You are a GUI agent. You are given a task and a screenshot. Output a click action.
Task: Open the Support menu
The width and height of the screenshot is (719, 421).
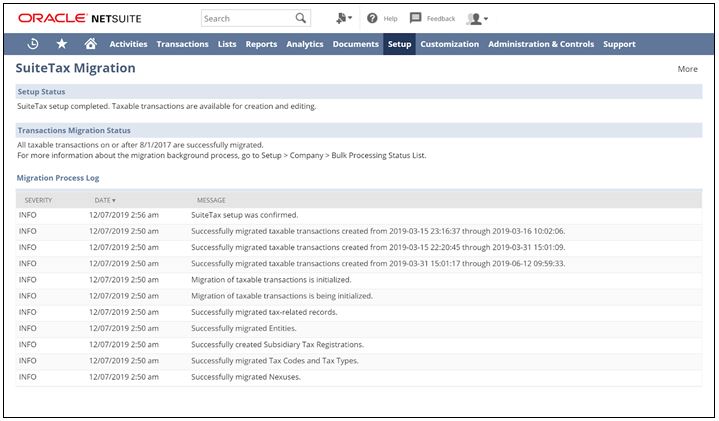[x=619, y=44]
